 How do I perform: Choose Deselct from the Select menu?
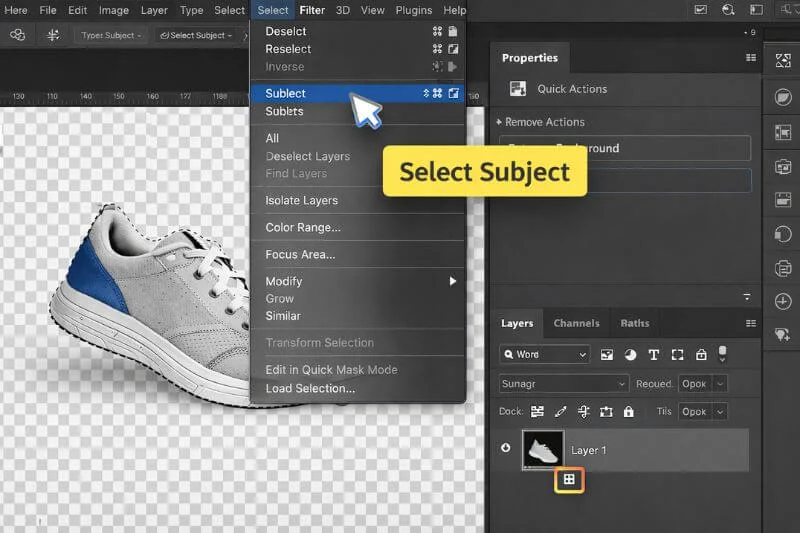coord(358,32)
